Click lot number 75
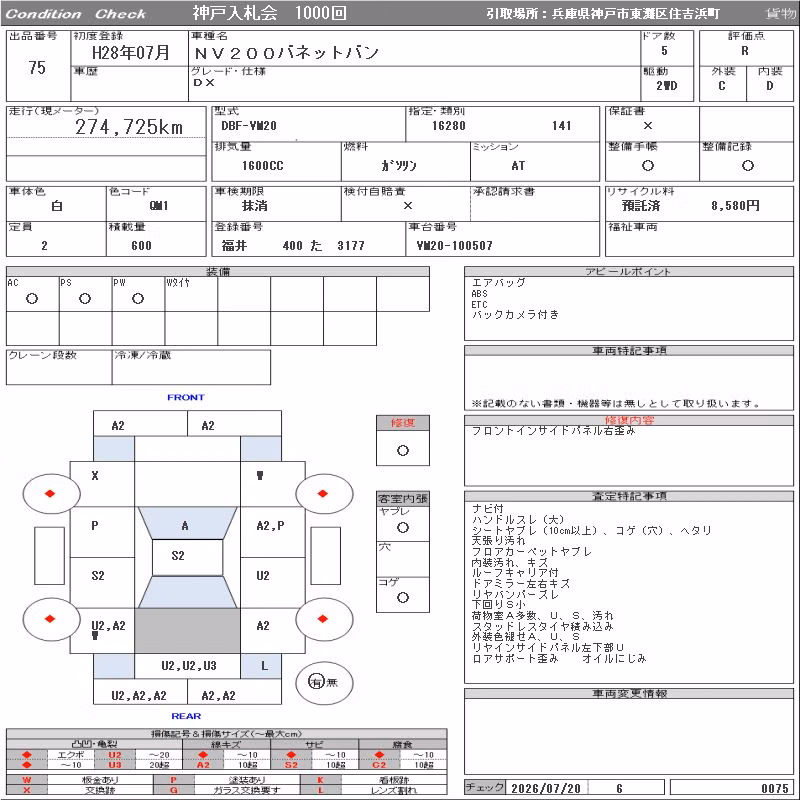Image resolution: width=800 pixels, height=800 pixels. pos(37,67)
